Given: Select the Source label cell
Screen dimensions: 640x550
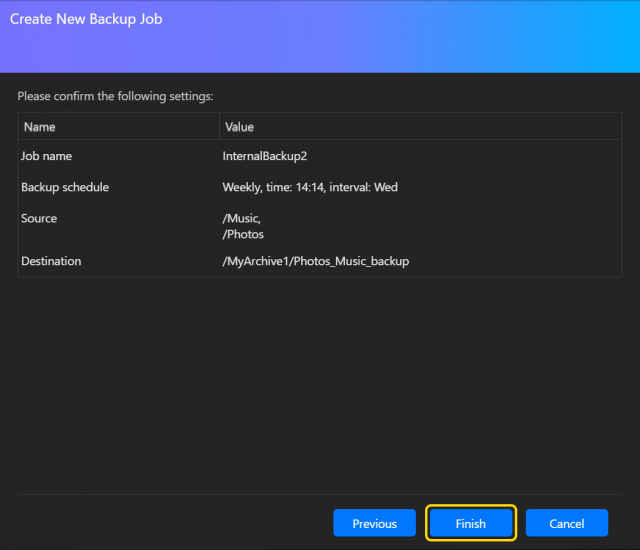Looking at the screenshot, I should click(x=39, y=218).
